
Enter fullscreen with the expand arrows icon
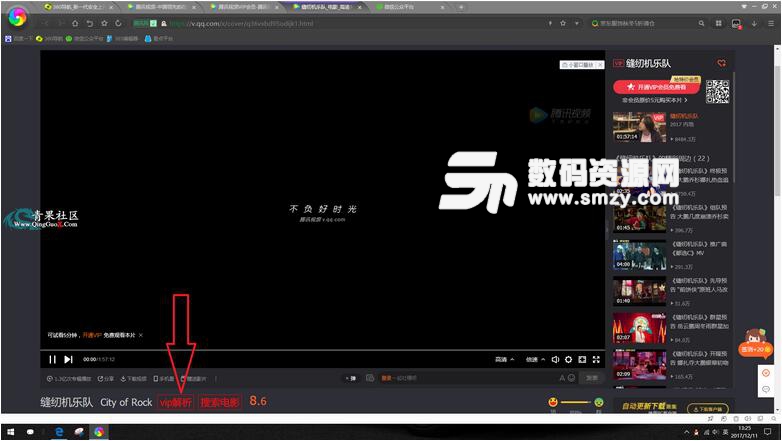pyautogui.click(x=596, y=359)
